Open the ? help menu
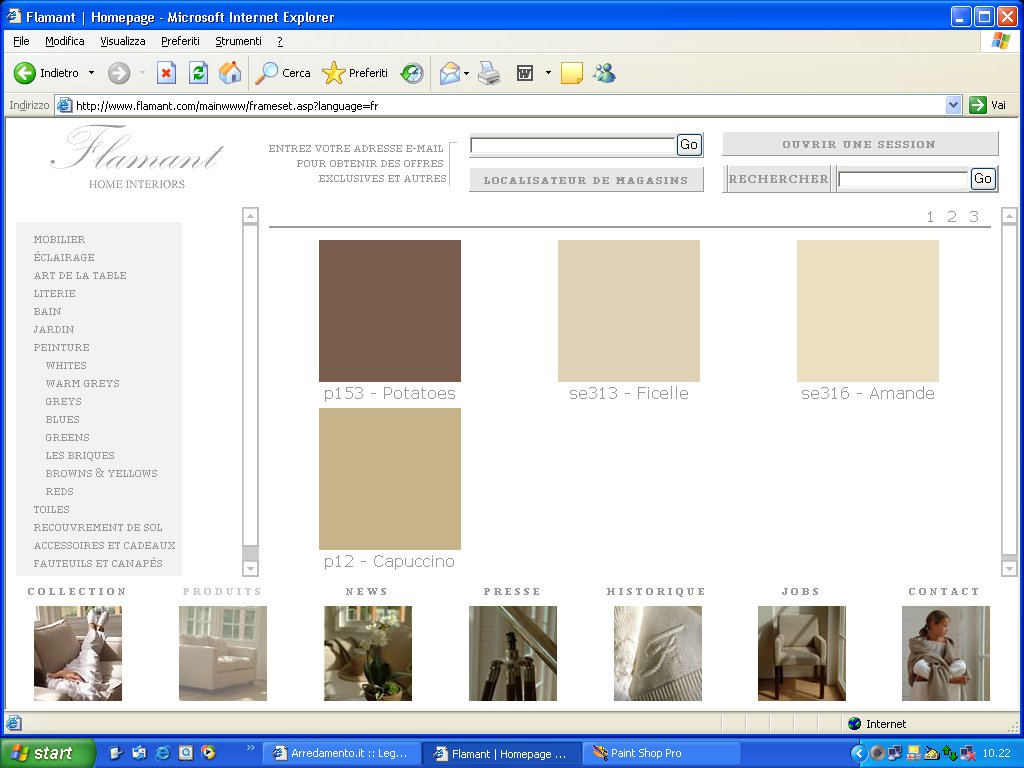Viewport: 1024px width, 768px height. 280,41
